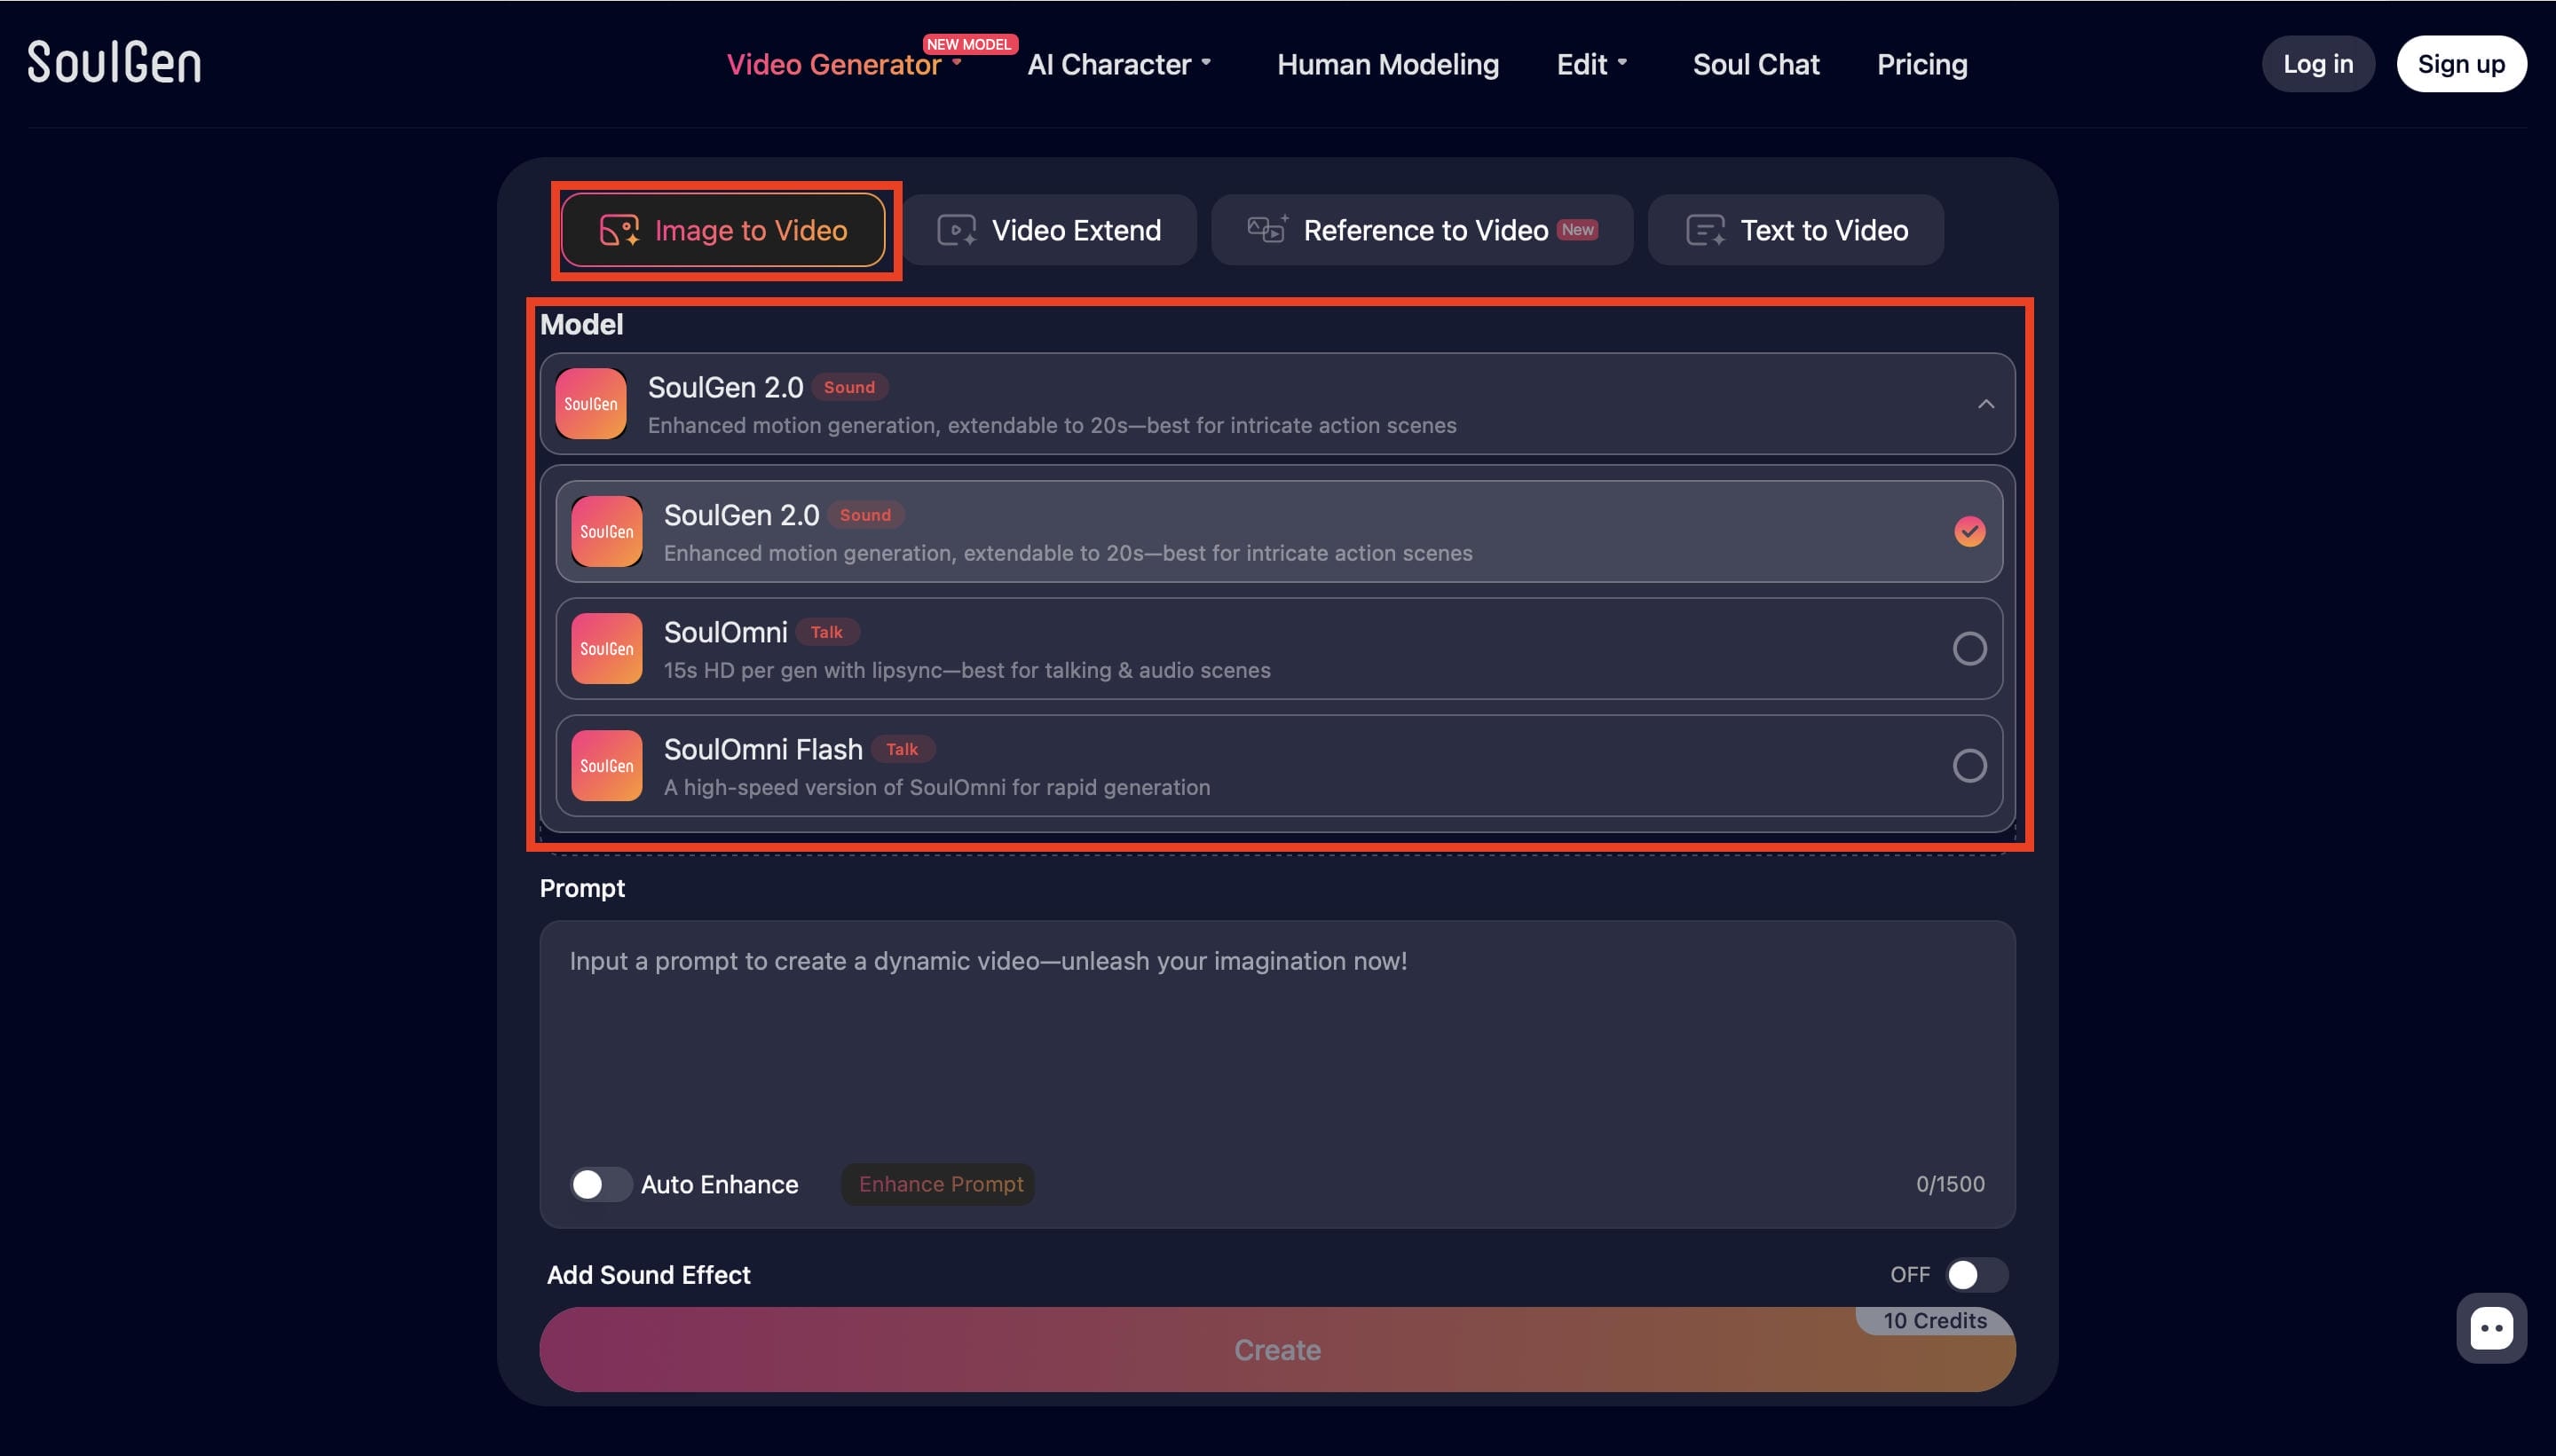Expand the AI Character dropdown
2556x1456 pixels.
coord(1119,64)
